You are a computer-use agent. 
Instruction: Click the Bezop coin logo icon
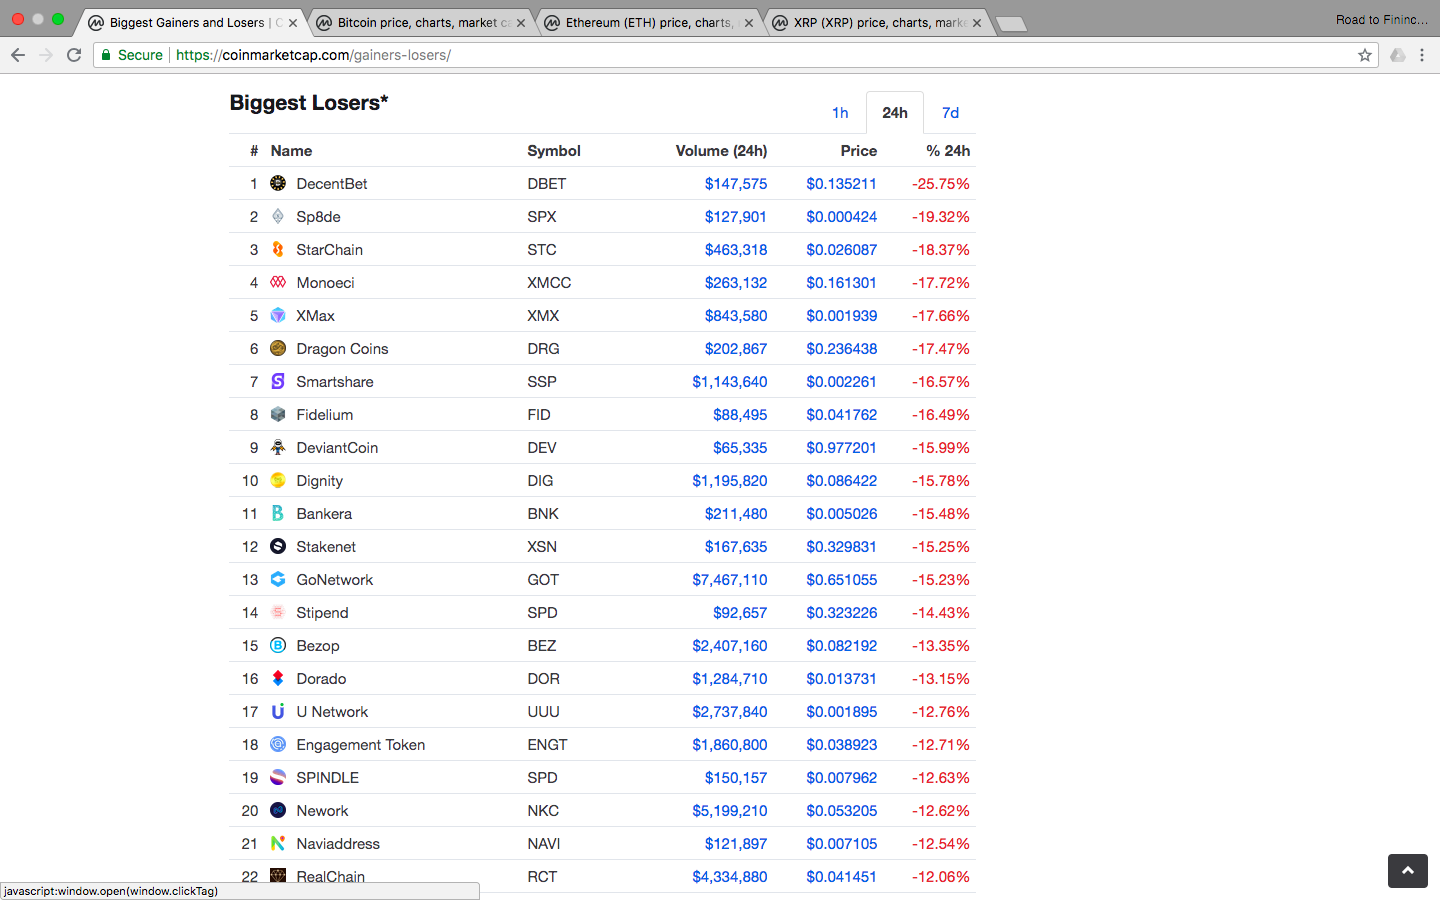pyautogui.click(x=278, y=645)
